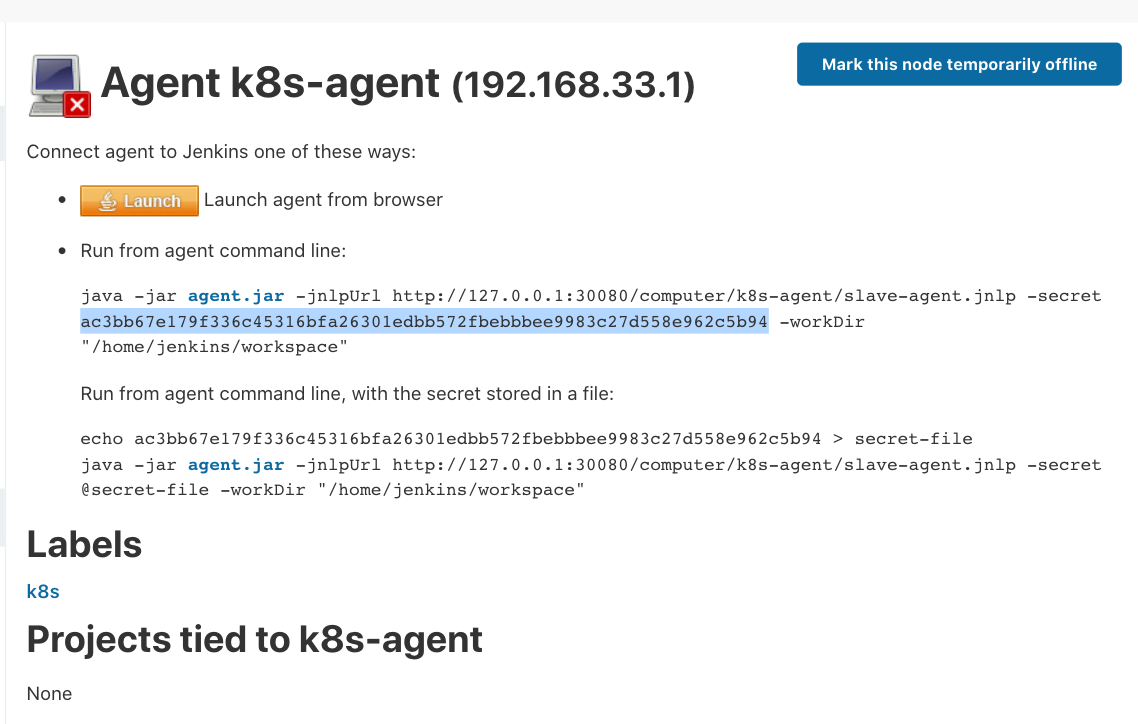Click the first "/home/jenkins/workspace" path
Viewport: 1138px width, 724px height.
pos(215,347)
